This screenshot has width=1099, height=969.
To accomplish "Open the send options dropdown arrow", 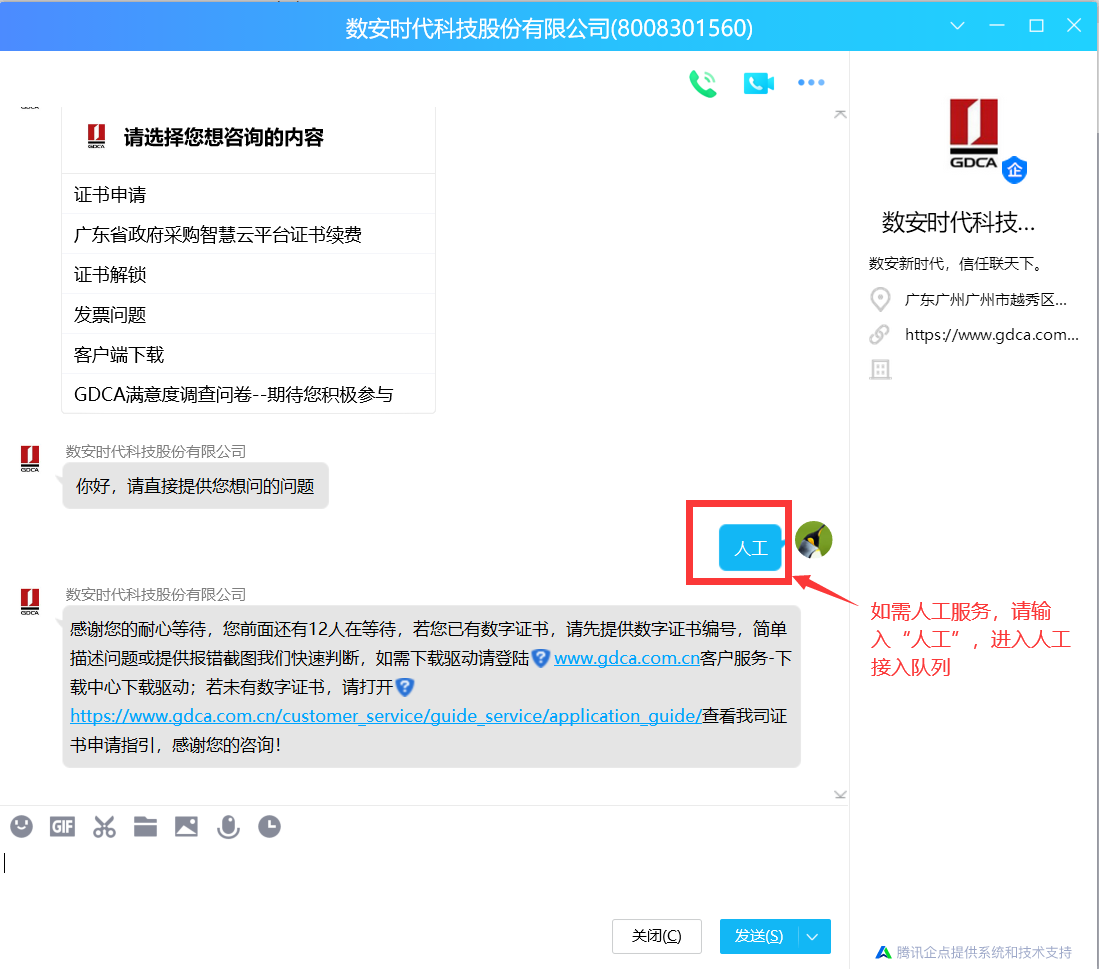I will click(813, 937).
